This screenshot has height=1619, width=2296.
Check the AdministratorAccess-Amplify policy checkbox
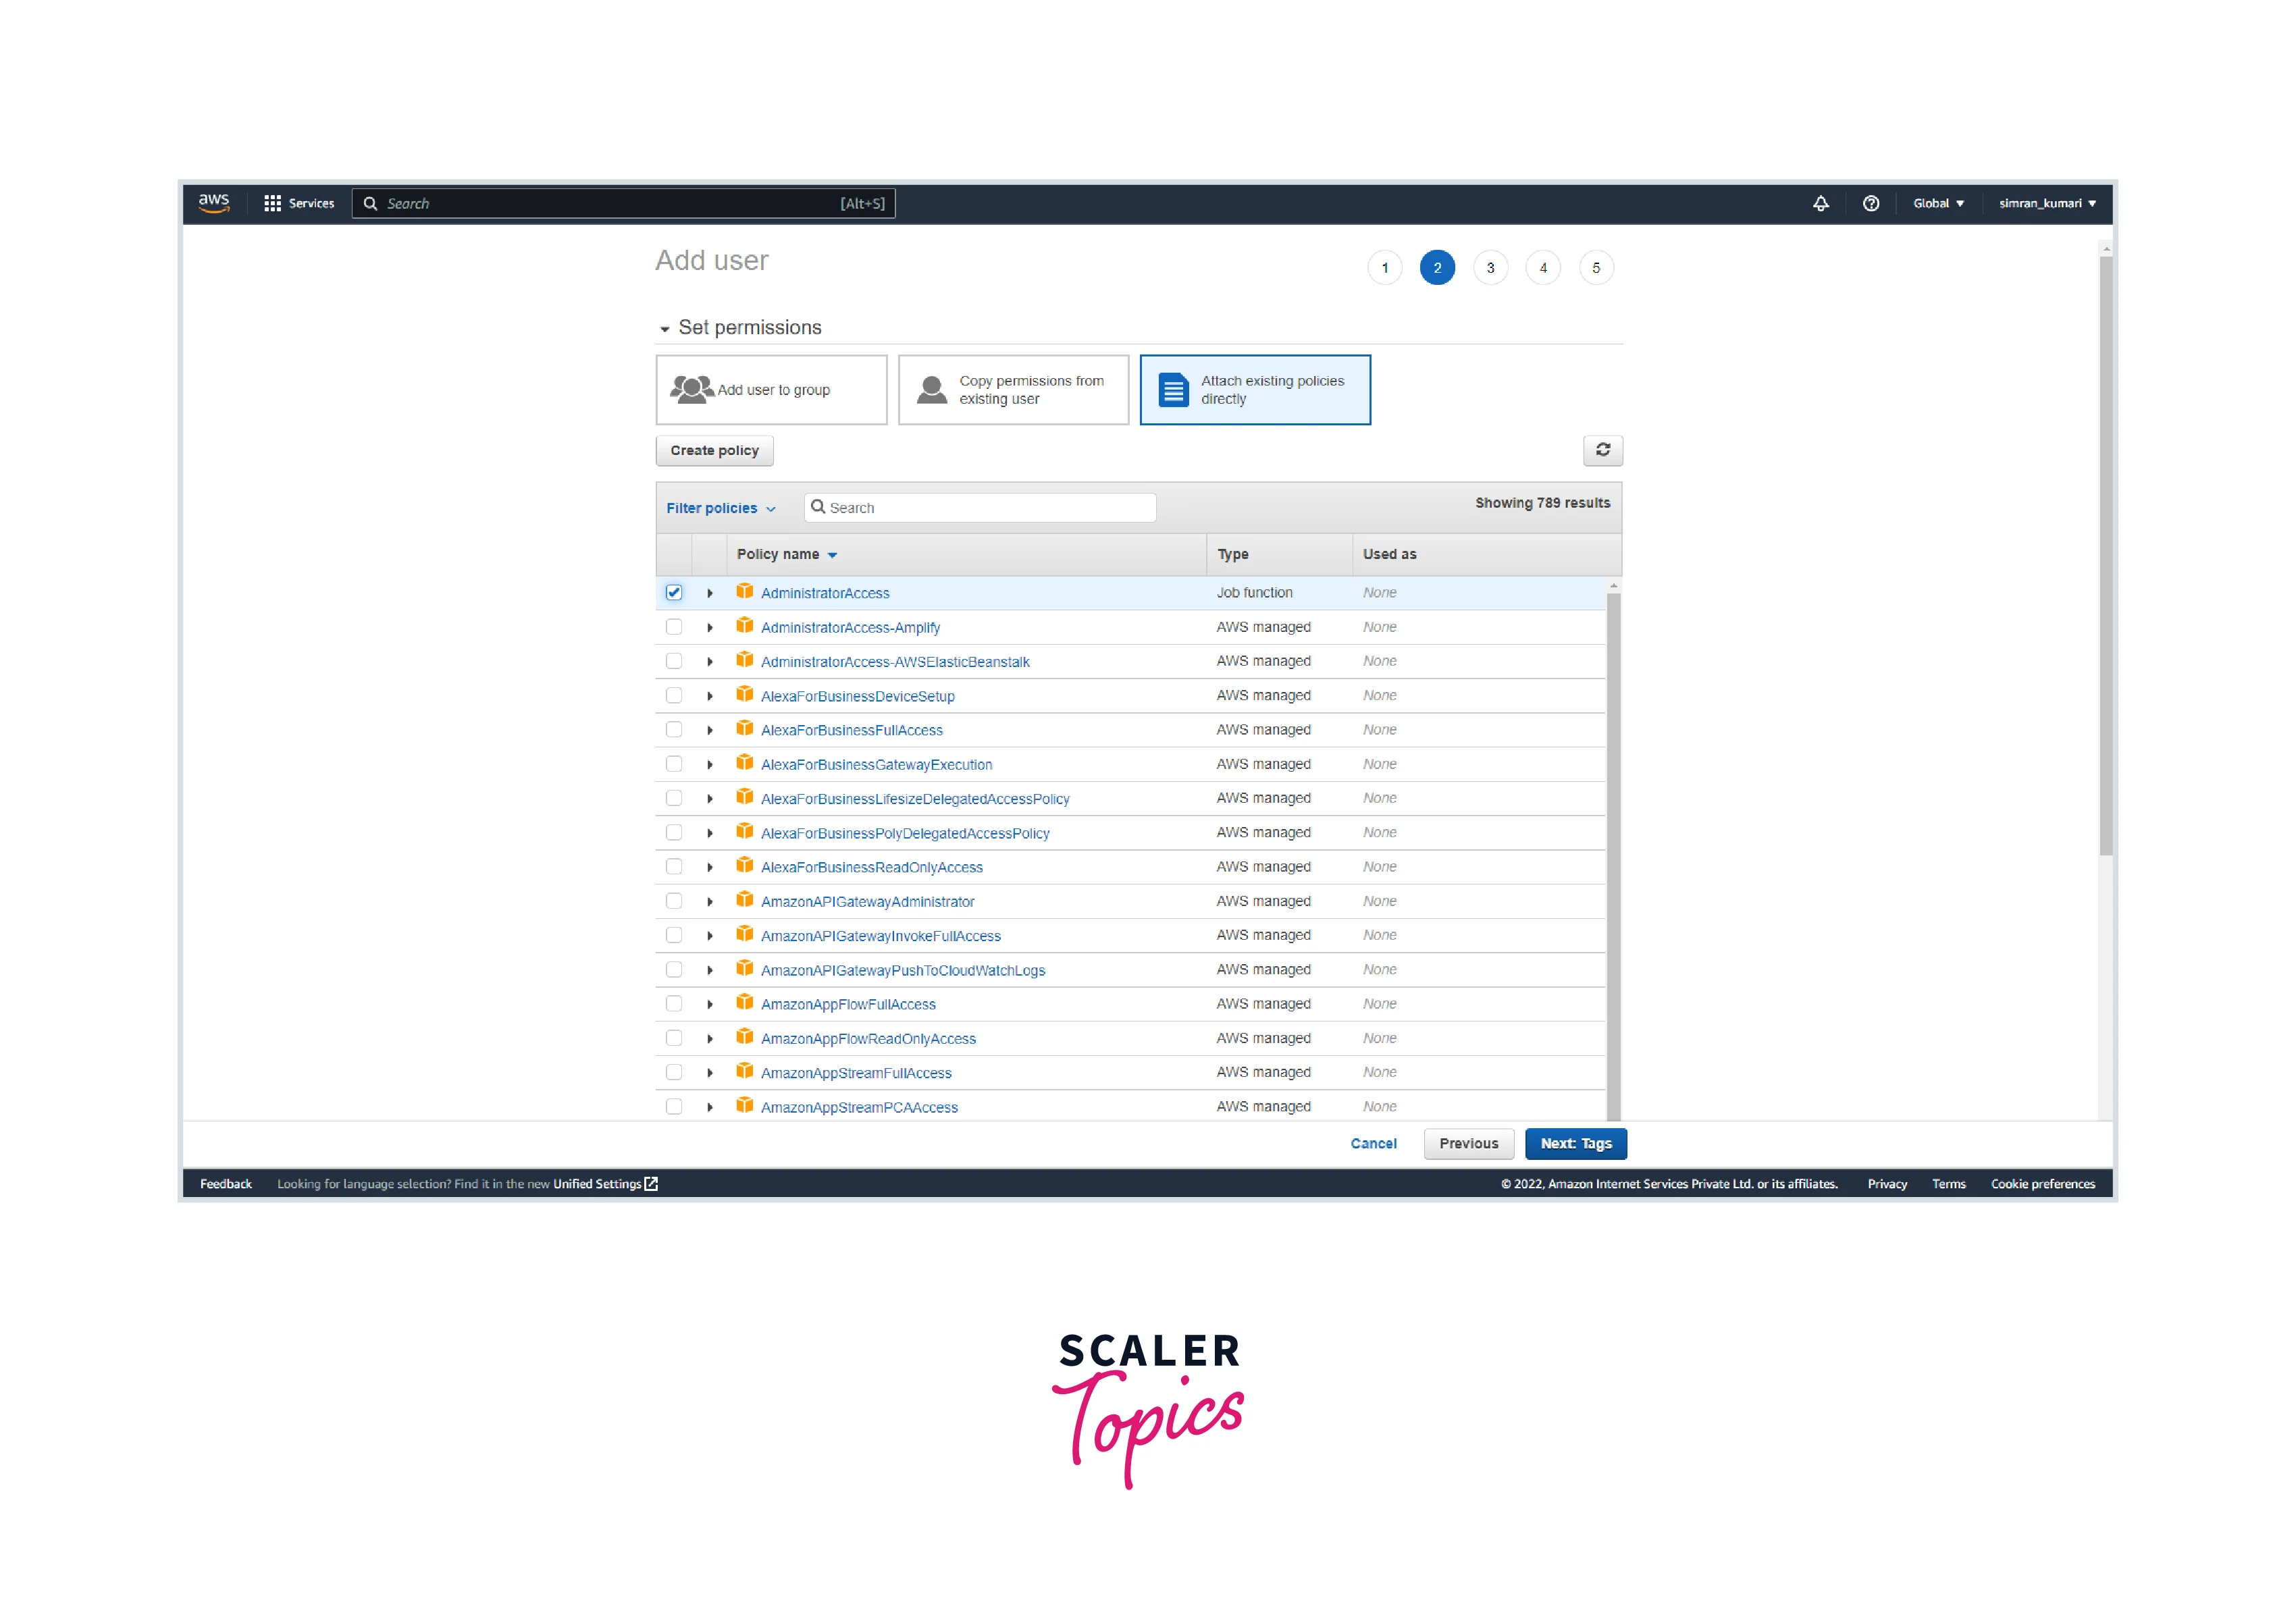coord(674,627)
